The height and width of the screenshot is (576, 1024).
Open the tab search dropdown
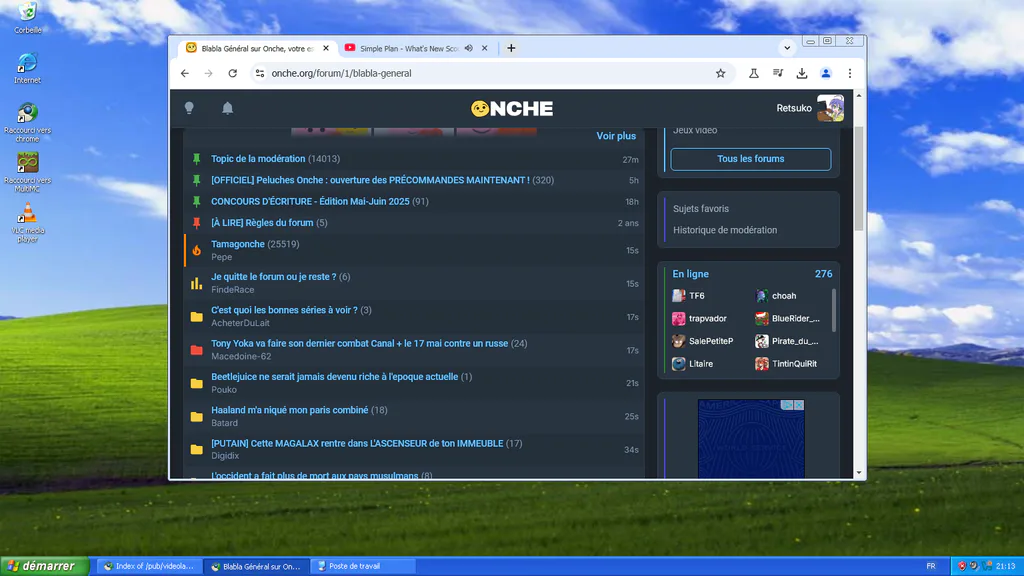pos(787,48)
